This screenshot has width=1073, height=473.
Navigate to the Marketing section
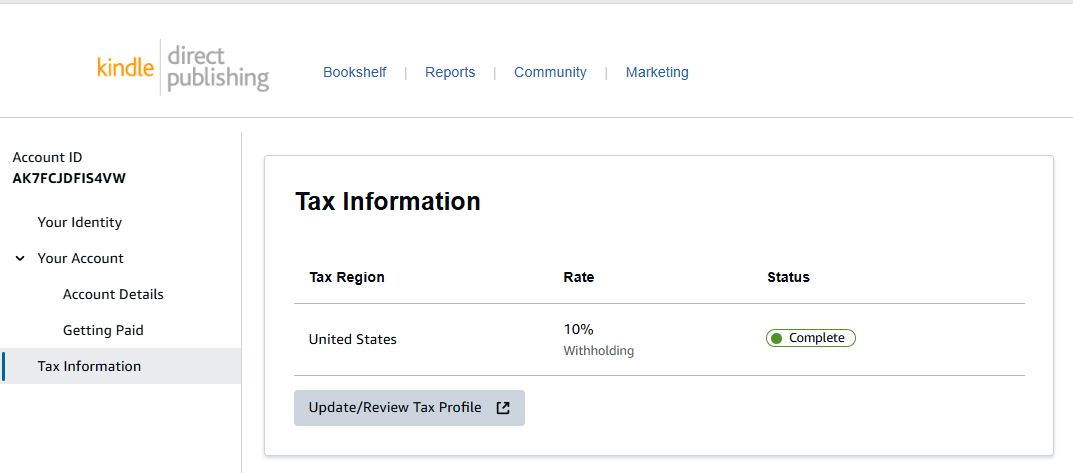click(657, 72)
